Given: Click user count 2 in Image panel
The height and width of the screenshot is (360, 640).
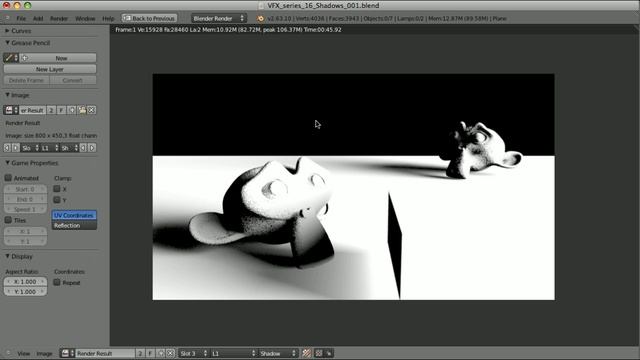Looking at the screenshot, I should coord(51,110).
